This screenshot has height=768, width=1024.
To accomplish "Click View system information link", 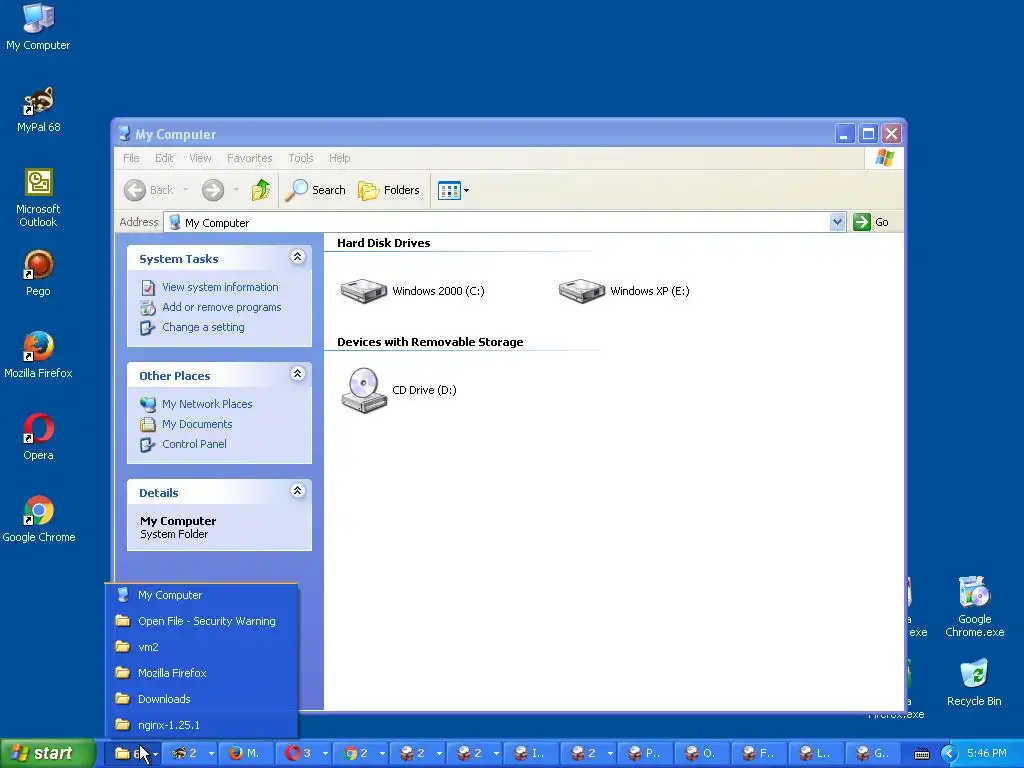I will tap(220, 287).
